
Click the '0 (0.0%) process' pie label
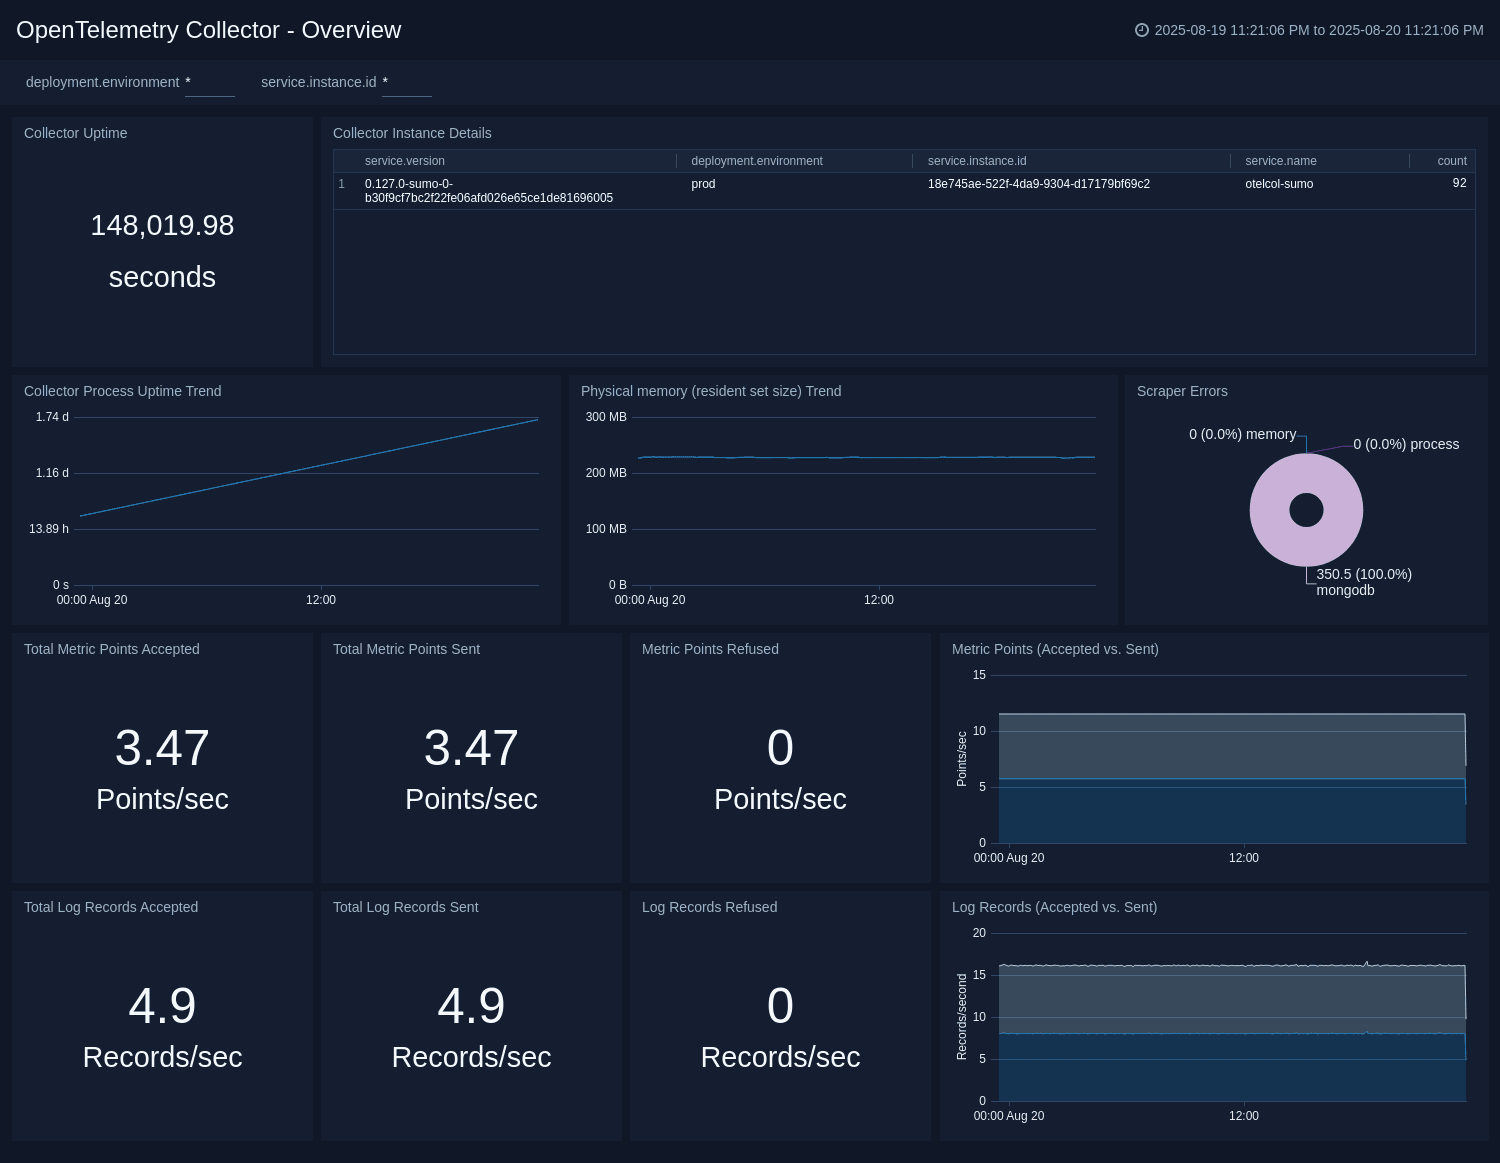(x=1405, y=444)
